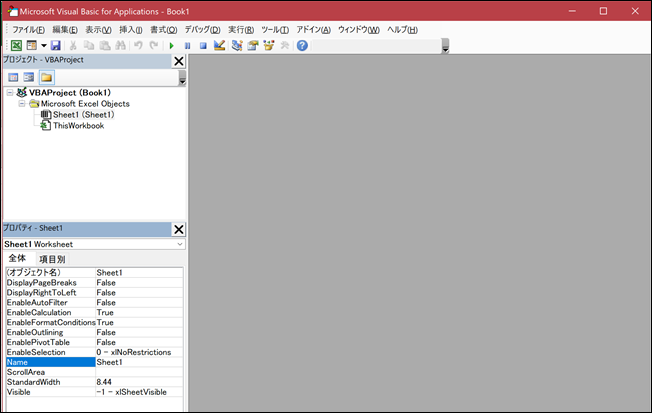Click the Break pause icon
Image resolution: width=652 pixels, height=413 pixels.
pos(188,46)
